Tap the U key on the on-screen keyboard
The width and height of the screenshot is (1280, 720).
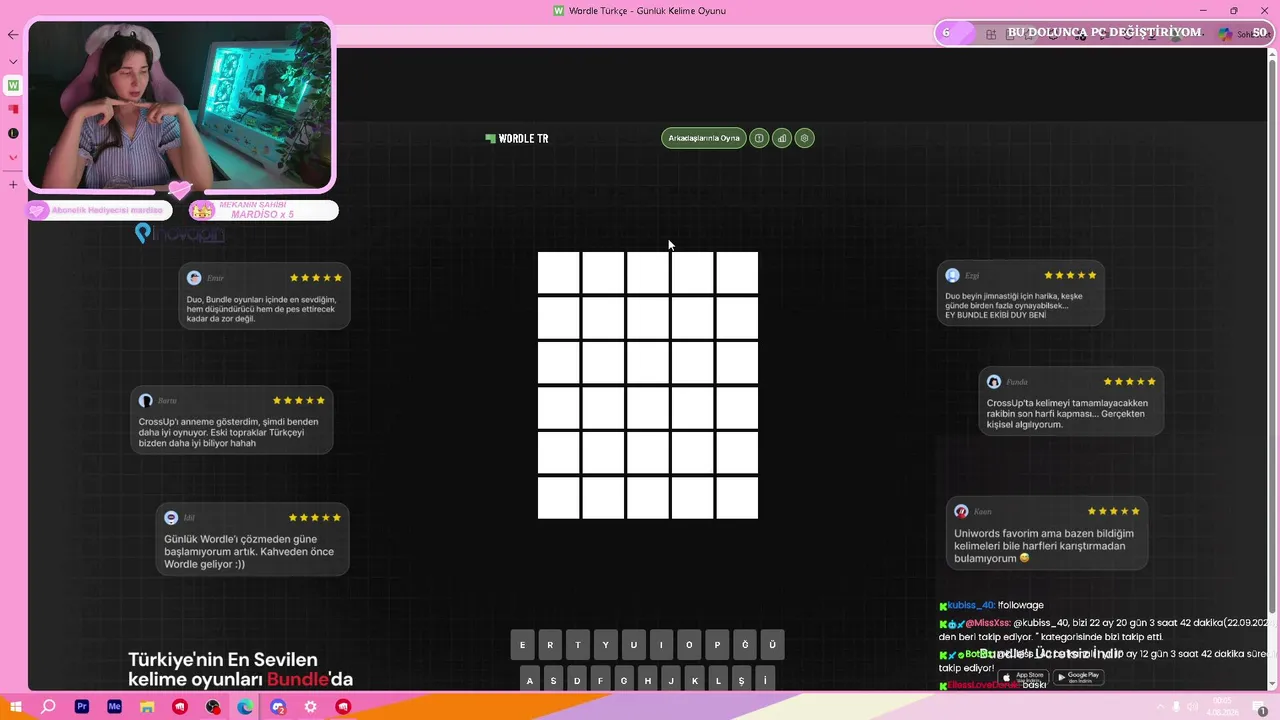[633, 645]
